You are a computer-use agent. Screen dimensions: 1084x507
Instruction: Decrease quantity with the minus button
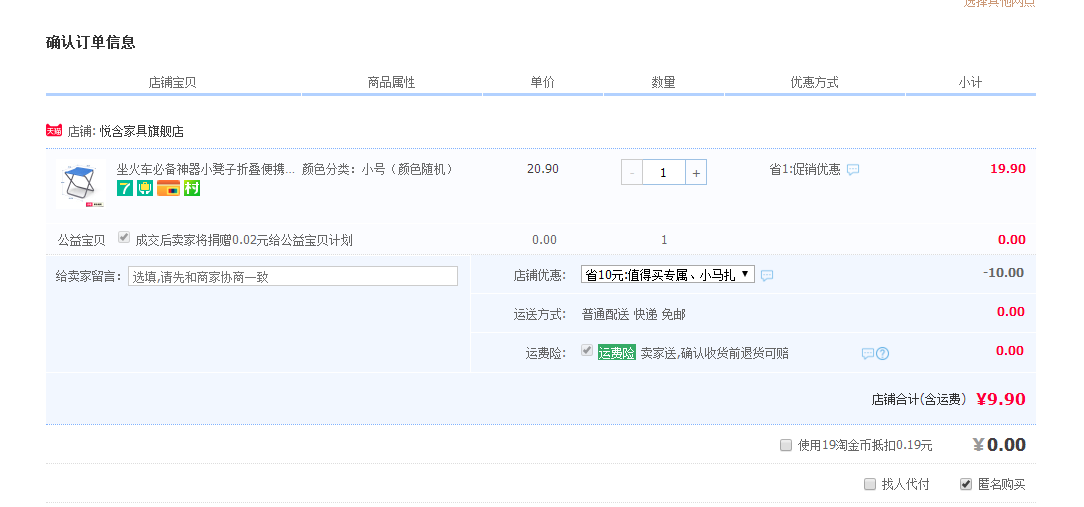(632, 172)
